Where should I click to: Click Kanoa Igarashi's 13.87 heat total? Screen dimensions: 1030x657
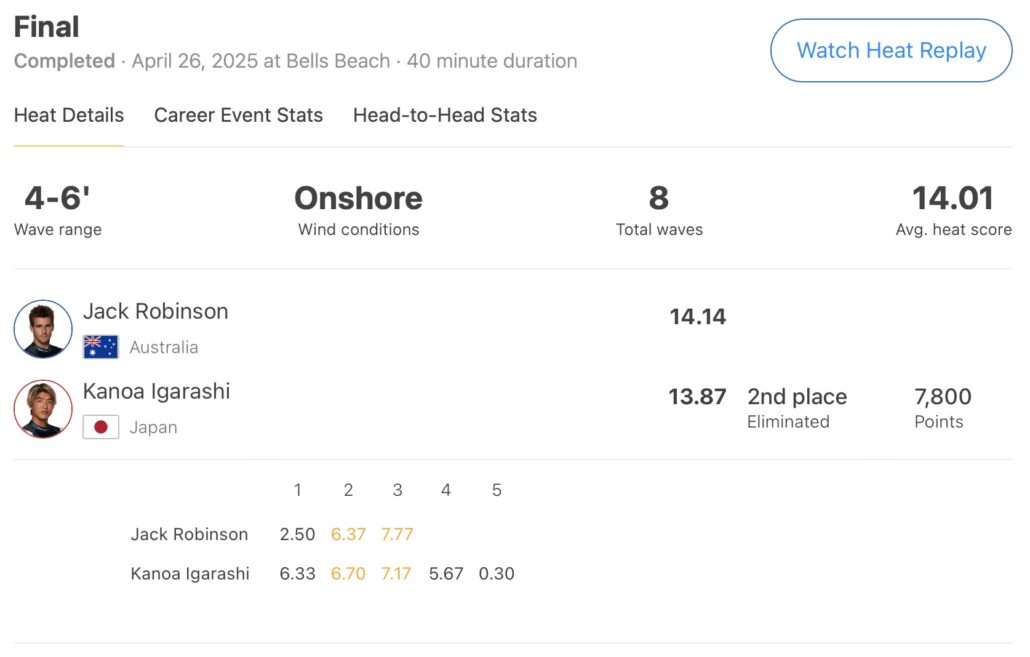pos(697,397)
